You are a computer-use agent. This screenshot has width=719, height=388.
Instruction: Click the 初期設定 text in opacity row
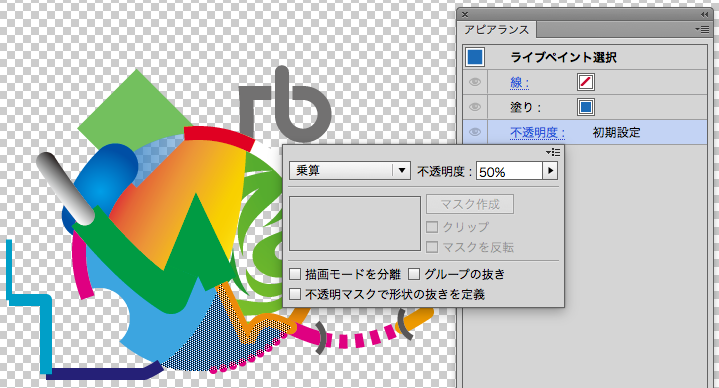(x=616, y=133)
